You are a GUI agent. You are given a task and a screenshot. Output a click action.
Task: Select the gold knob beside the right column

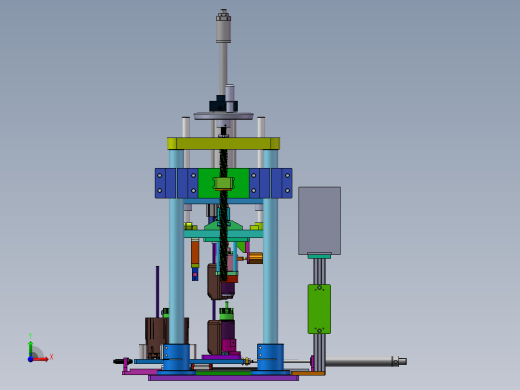[x=255, y=258]
